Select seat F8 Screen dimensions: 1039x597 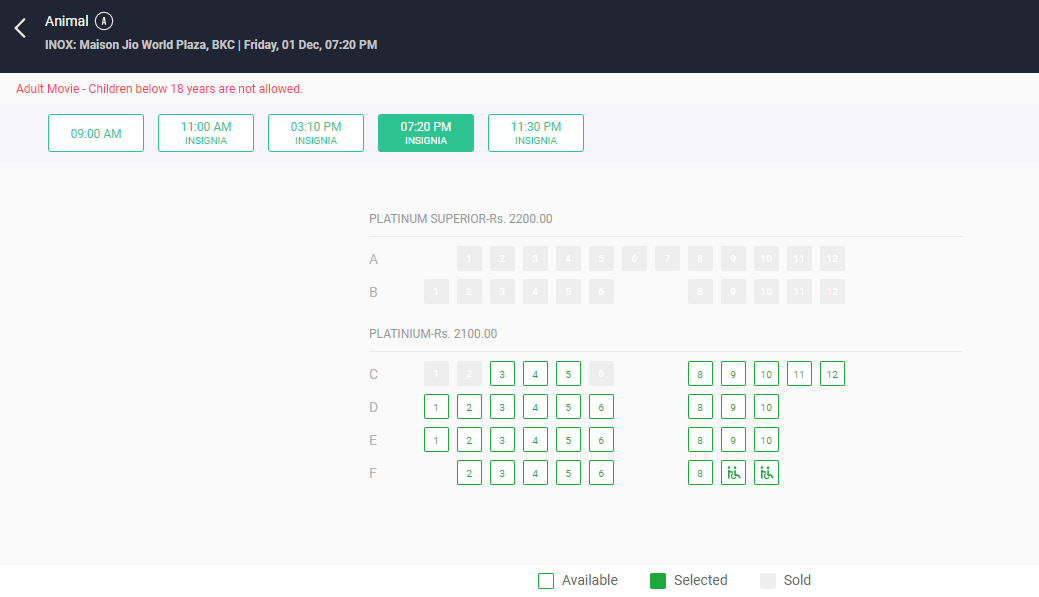point(700,472)
